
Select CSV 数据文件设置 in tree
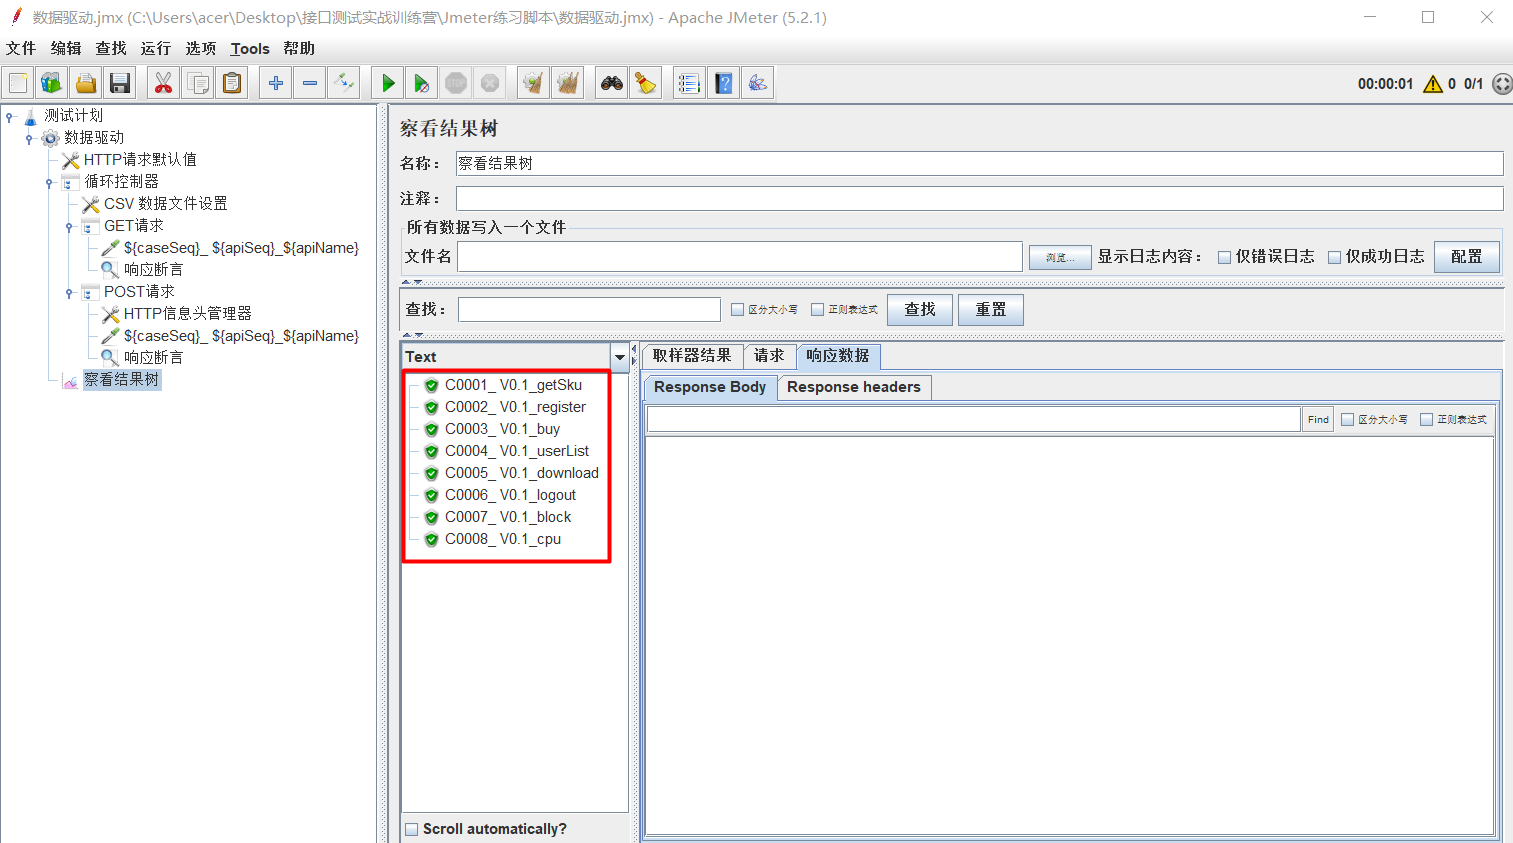coord(165,204)
